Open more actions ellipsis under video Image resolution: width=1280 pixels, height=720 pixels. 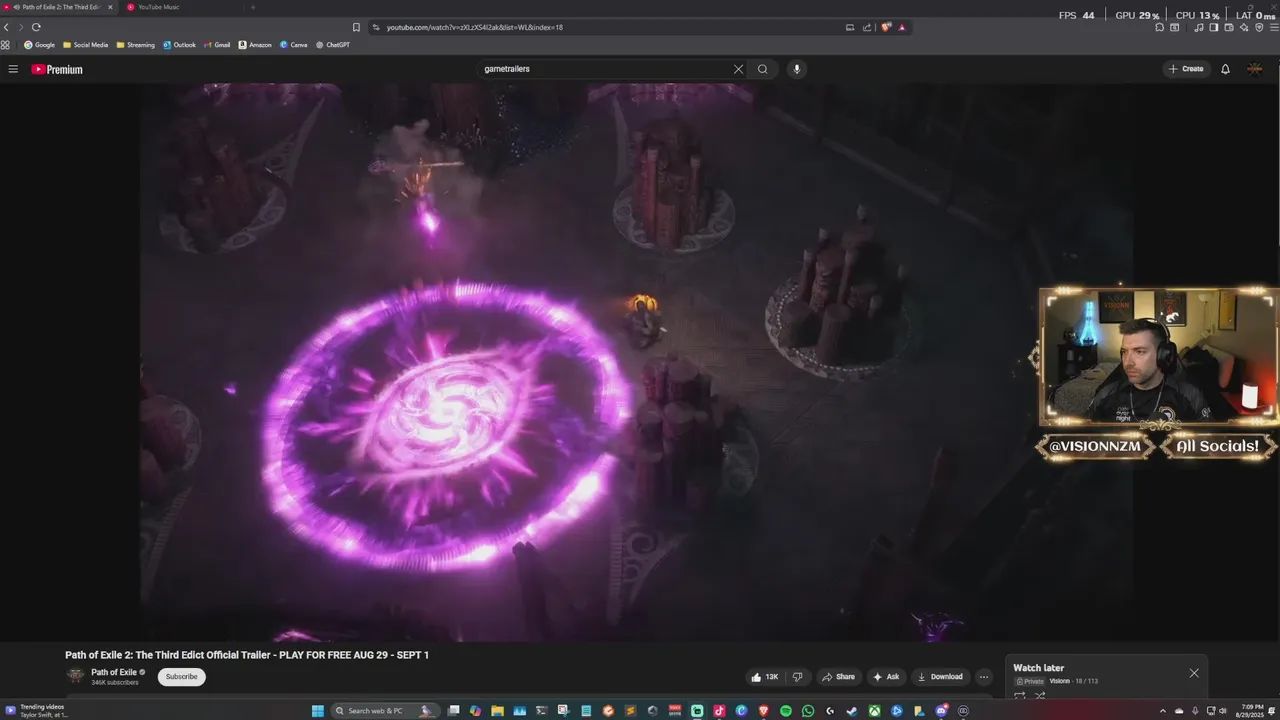983,677
